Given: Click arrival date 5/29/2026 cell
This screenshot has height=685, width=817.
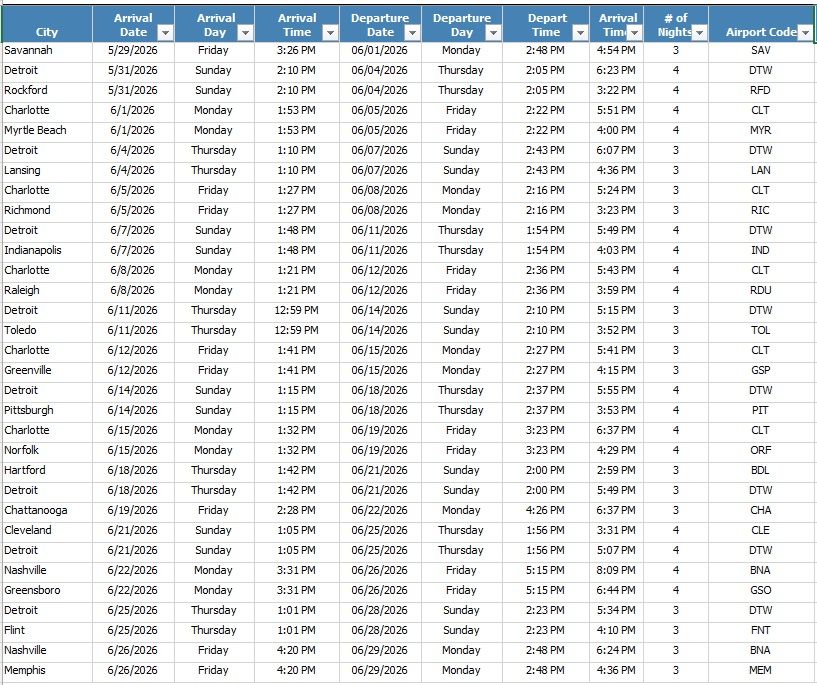Looking at the screenshot, I should 133,51.
